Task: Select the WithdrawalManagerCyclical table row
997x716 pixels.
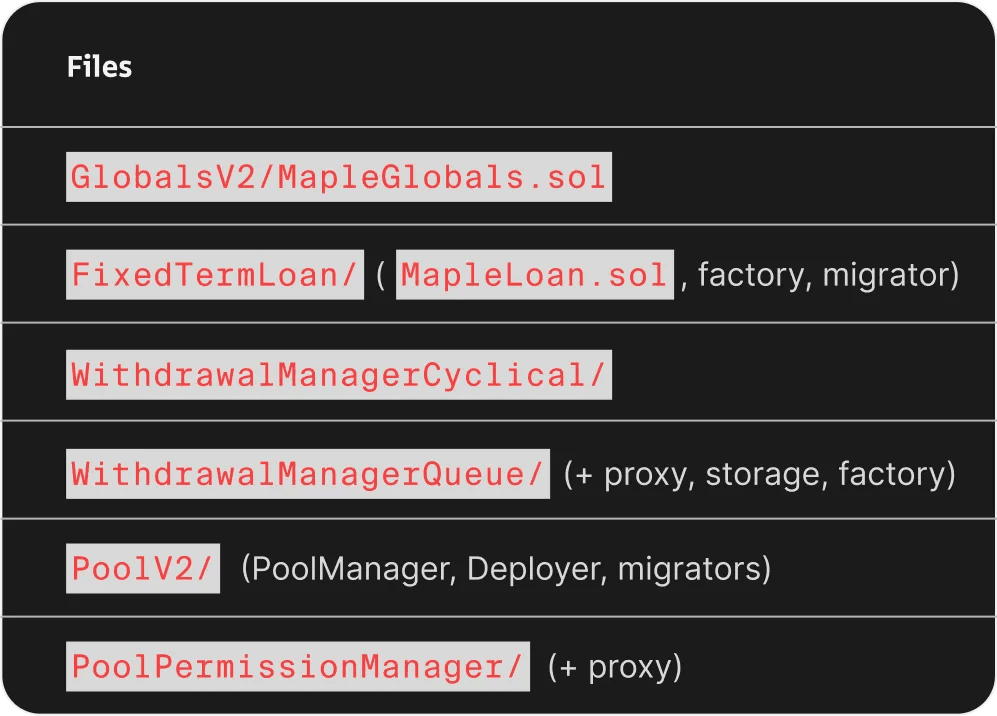Action: [498, 372]
